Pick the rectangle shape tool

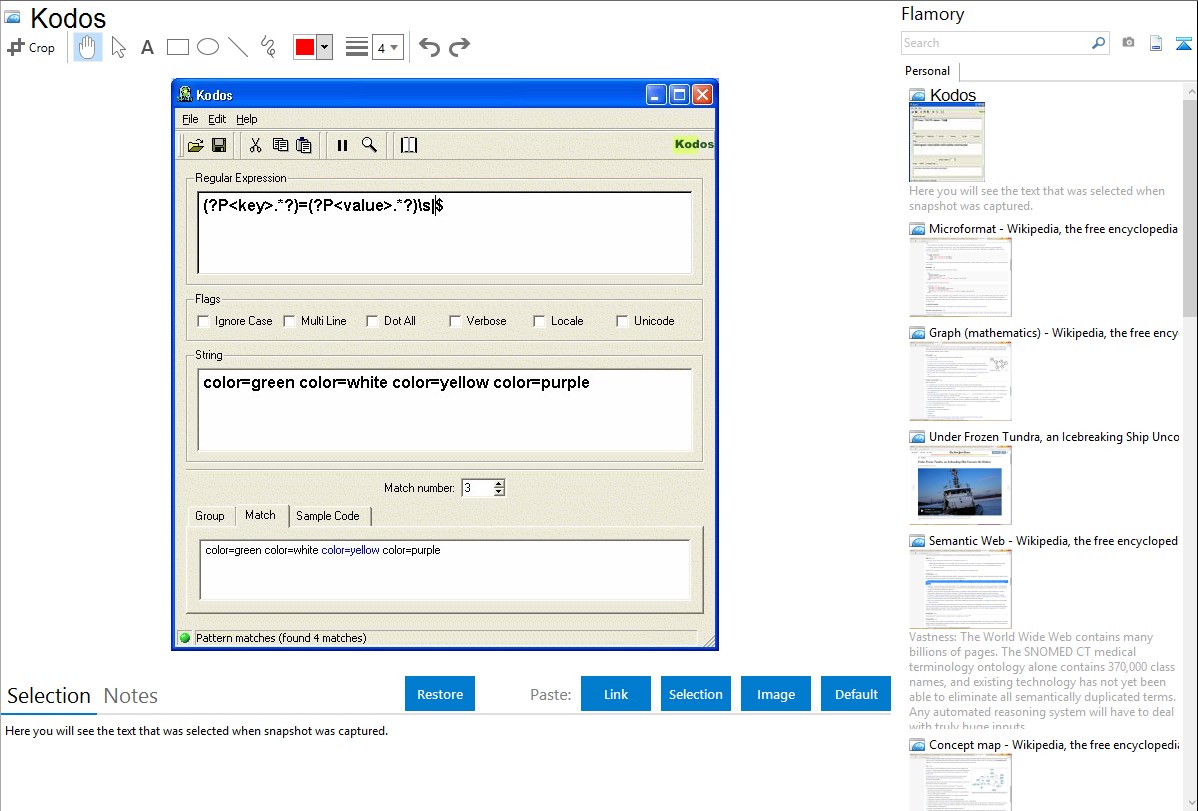(178, 47)
